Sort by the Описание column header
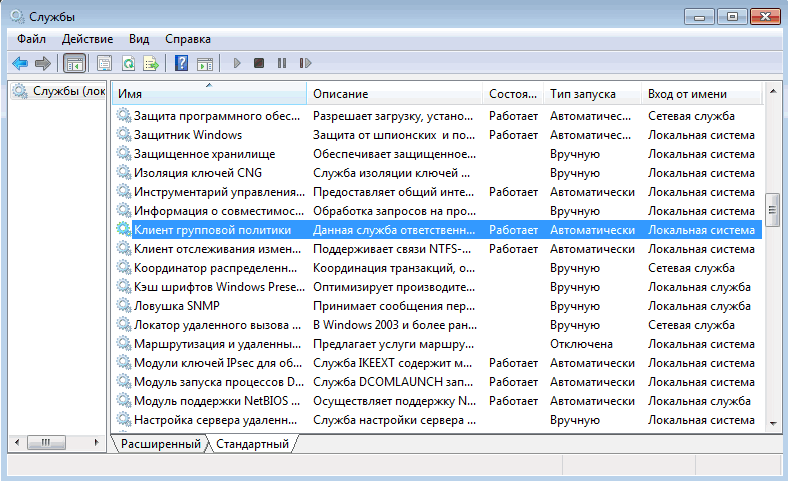 point(395,94)
